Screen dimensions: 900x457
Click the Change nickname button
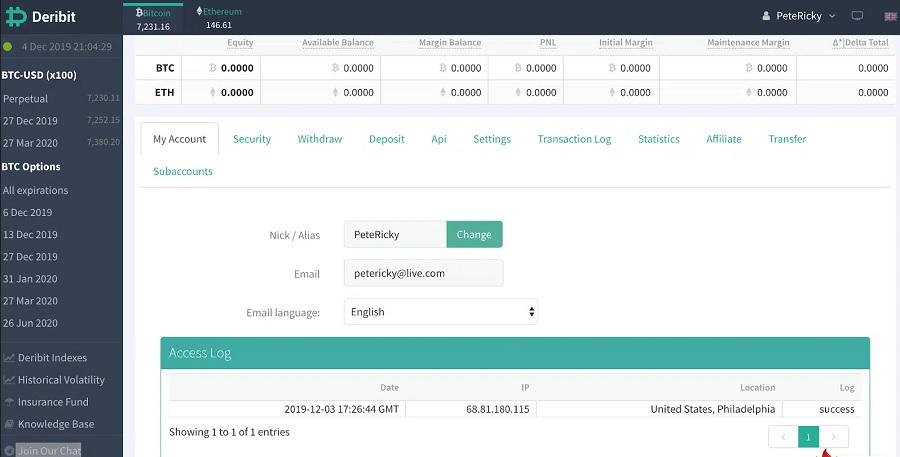coord(474,234)
